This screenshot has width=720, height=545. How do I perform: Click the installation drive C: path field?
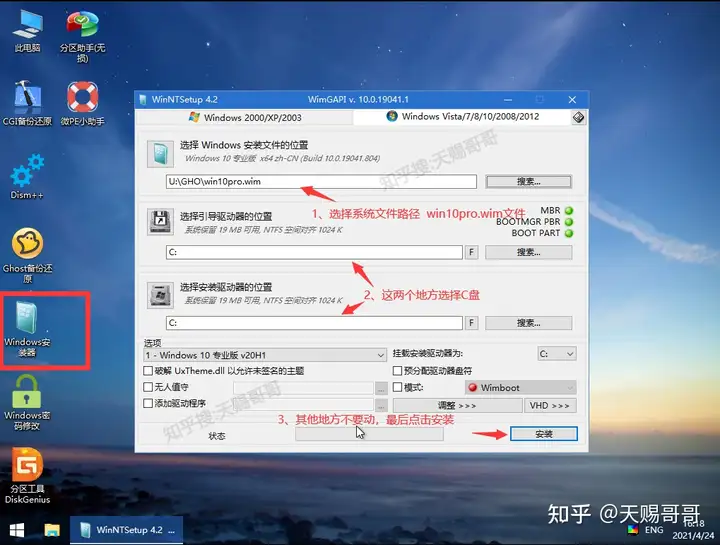pyautogui.click(x=314, y=323)
